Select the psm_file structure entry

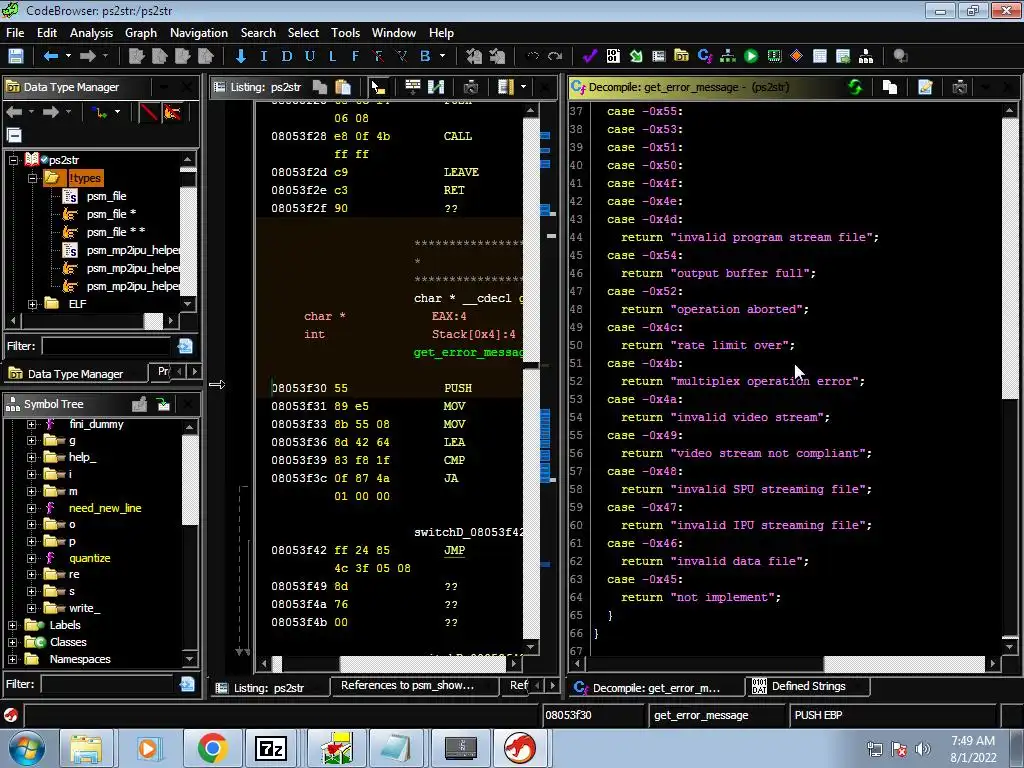click(x=106, y=196)
